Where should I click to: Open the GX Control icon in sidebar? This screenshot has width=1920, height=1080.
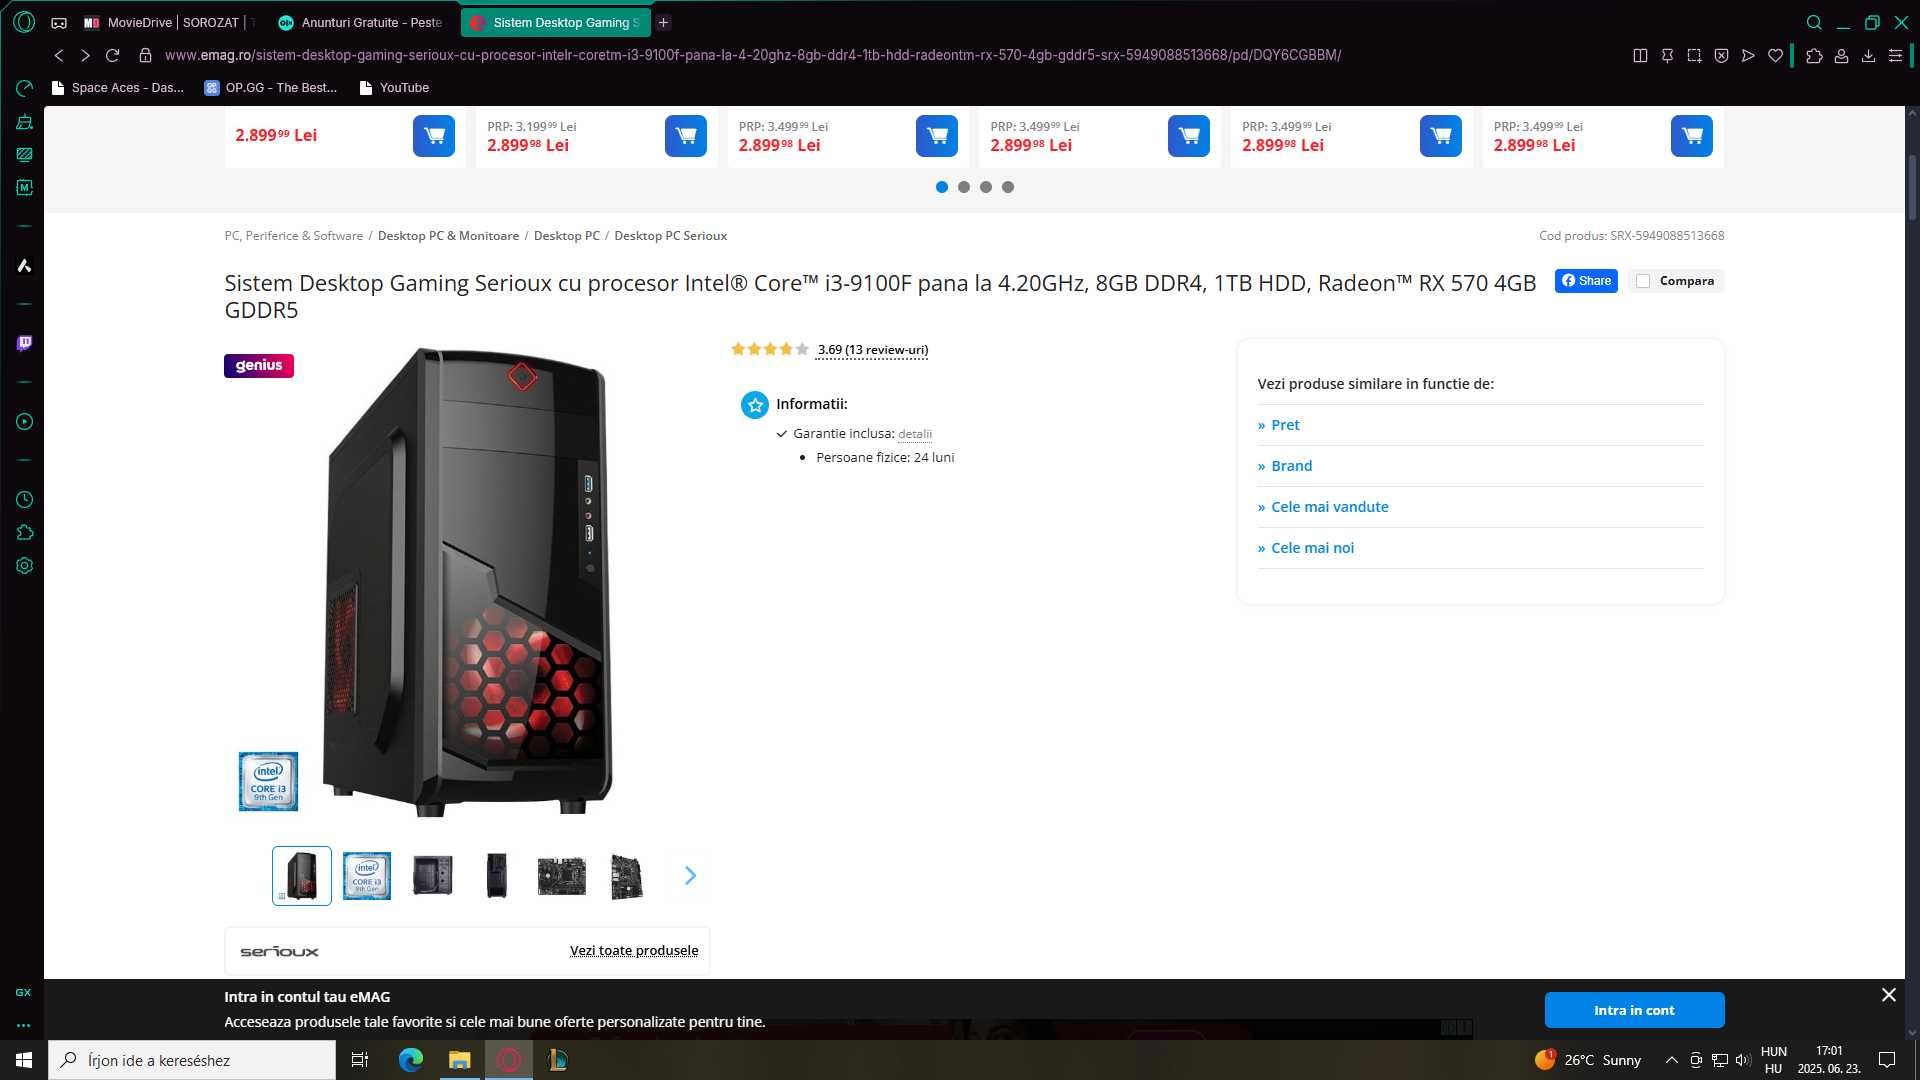pos(25,89)
